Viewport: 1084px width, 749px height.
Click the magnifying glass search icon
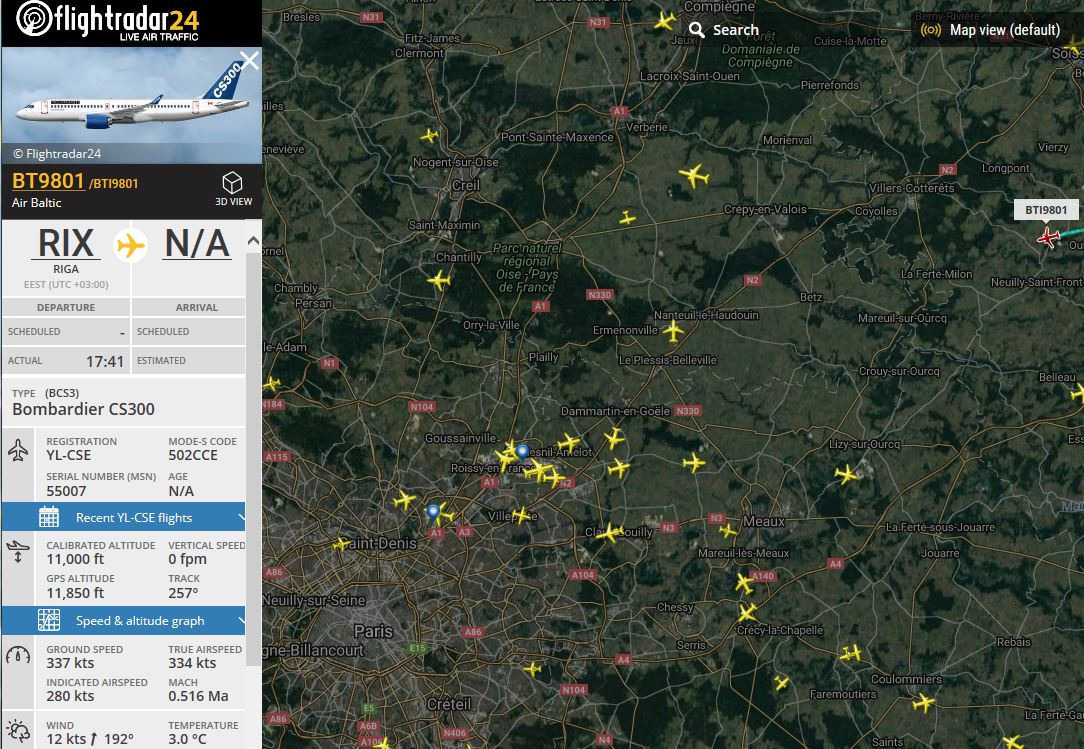click(696, 30)
